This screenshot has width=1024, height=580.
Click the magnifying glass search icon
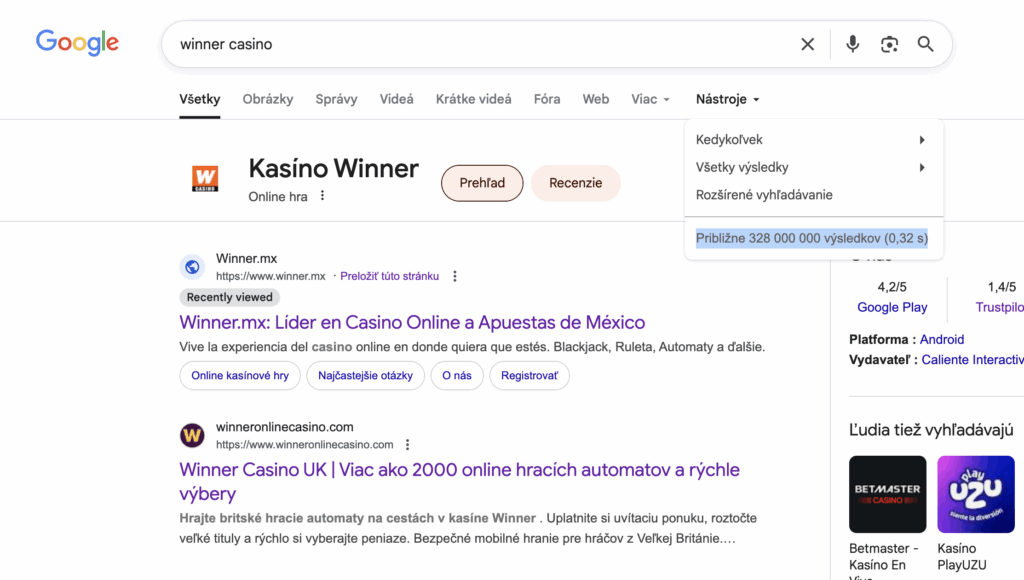coord(925,44)
